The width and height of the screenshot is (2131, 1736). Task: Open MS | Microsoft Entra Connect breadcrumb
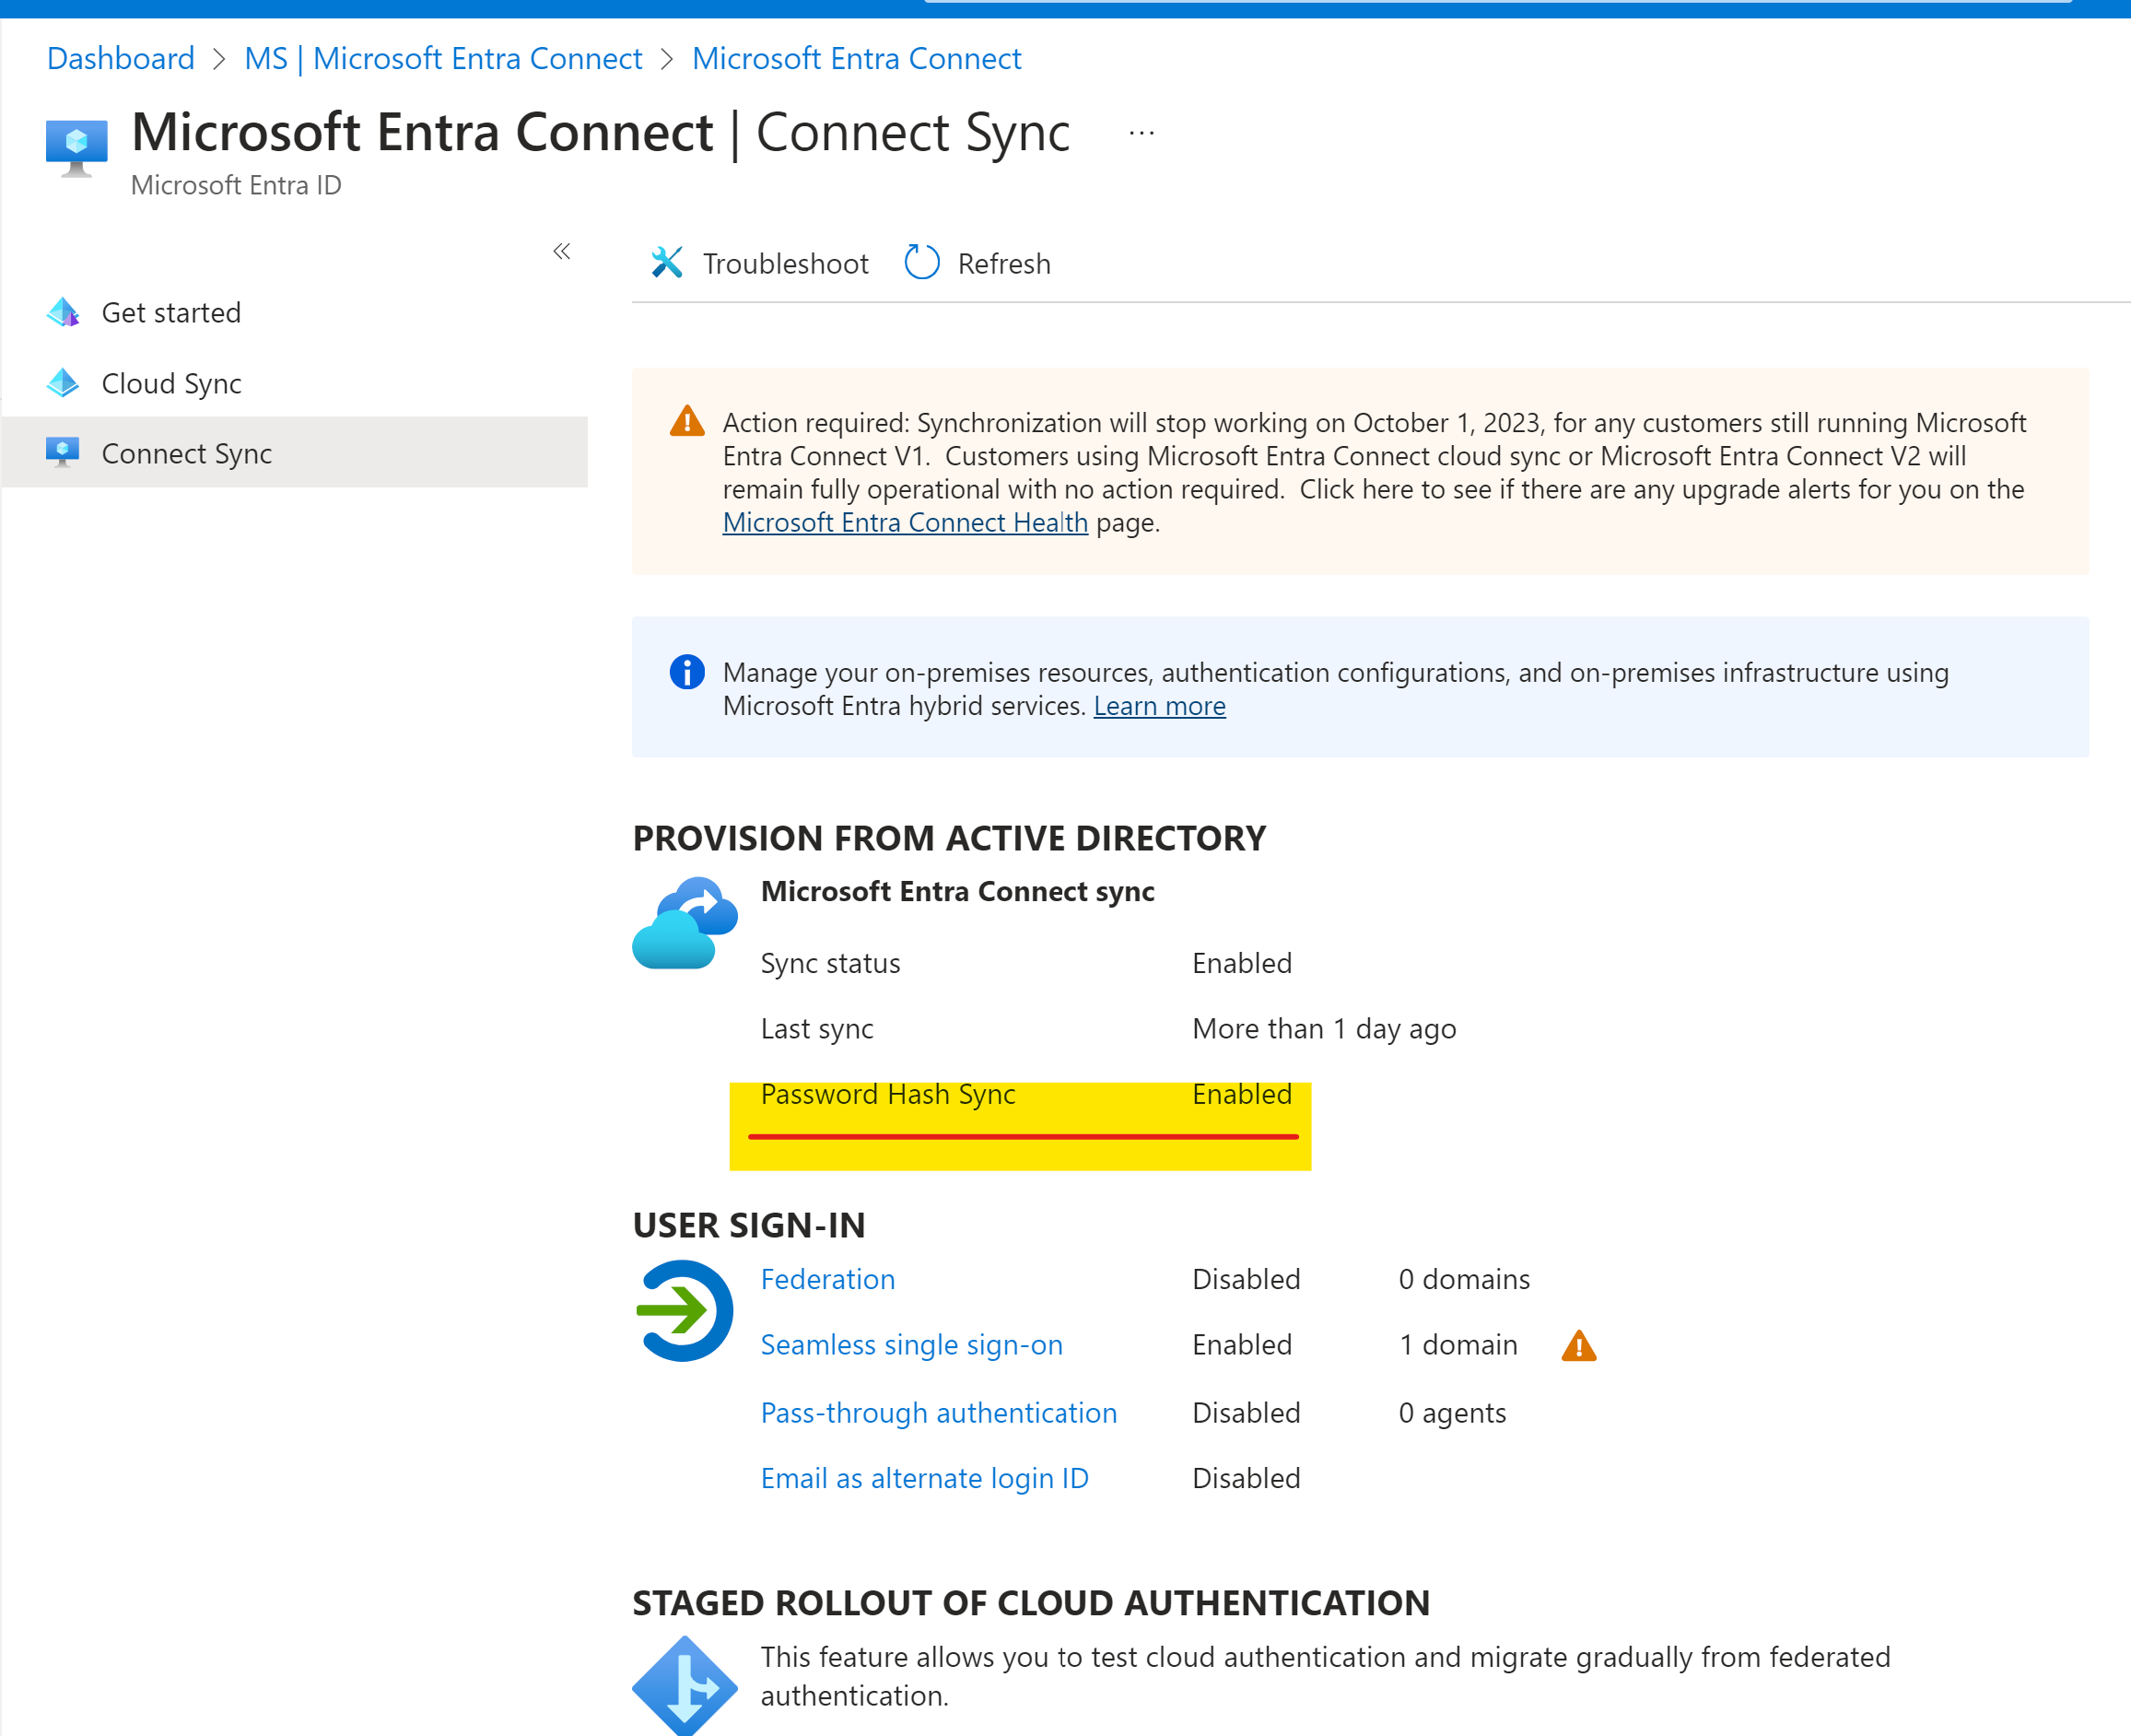(x=443, y=58)
